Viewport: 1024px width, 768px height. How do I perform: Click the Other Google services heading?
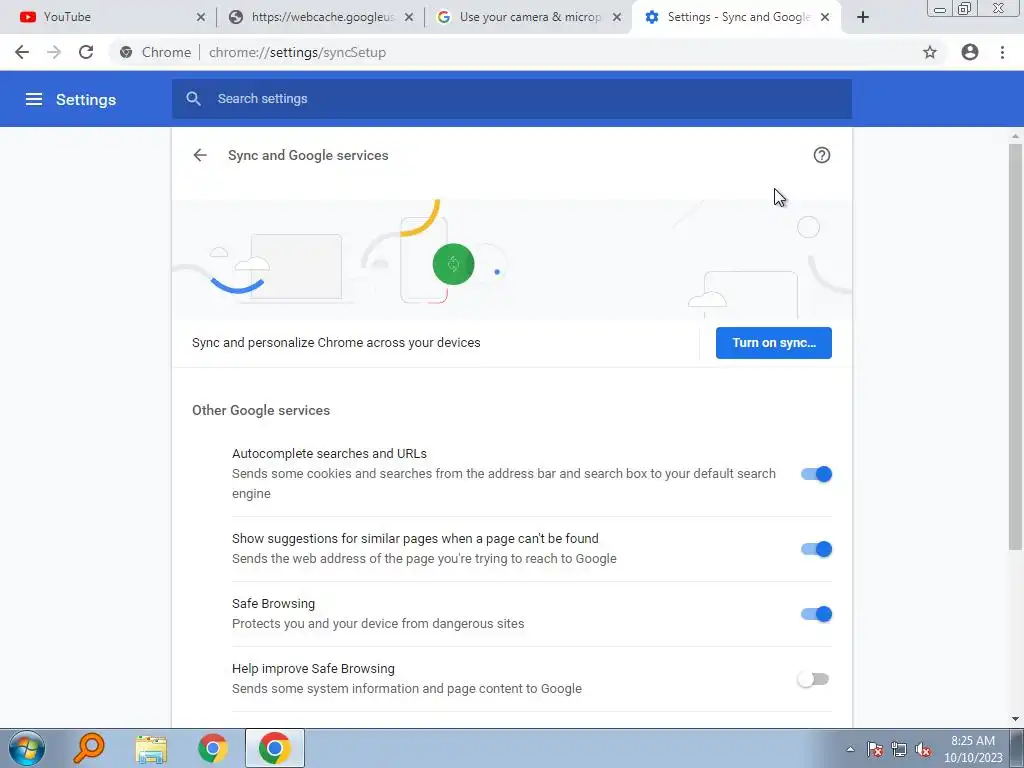point(261,410)
